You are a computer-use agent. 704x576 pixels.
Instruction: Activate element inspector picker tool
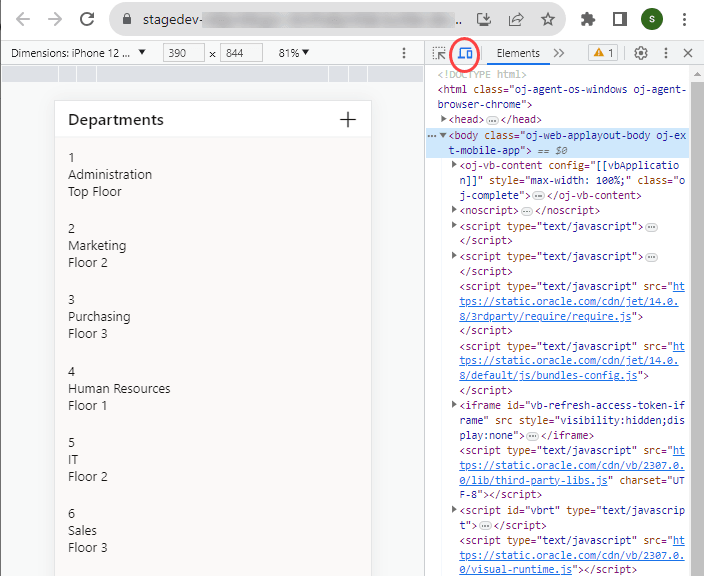(x=439, y=53)
